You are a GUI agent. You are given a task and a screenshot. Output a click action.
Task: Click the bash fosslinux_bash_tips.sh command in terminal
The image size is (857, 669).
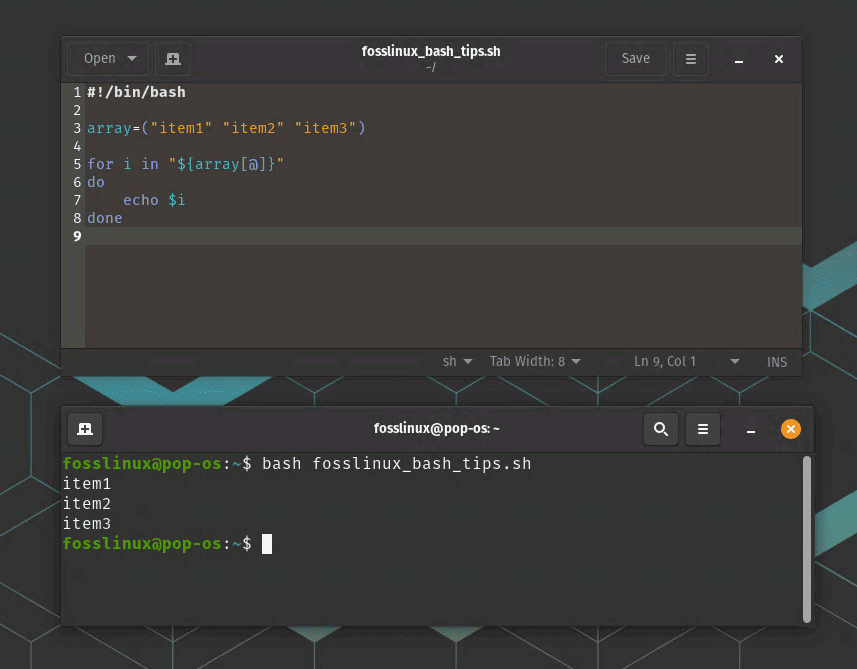point(396,463)
